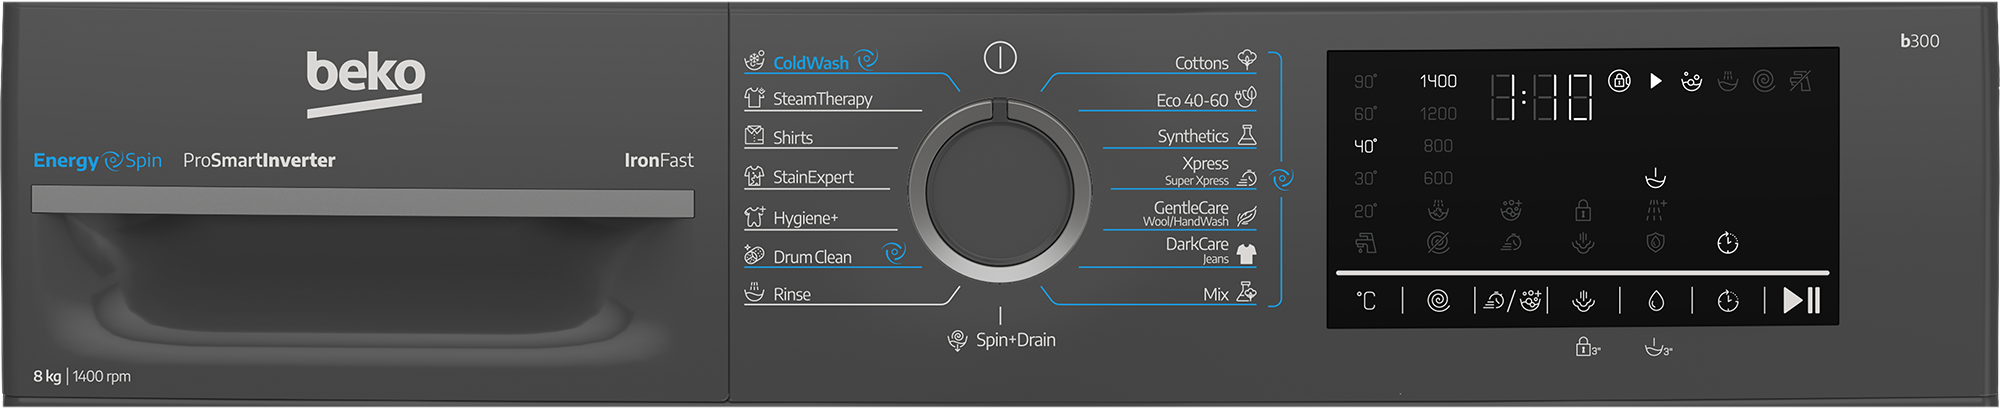Image resolution: width=2000 pixels, height=409 pixels.
Task: Tap the fast wash / prewash button
Action: (x=1512, y=300)
